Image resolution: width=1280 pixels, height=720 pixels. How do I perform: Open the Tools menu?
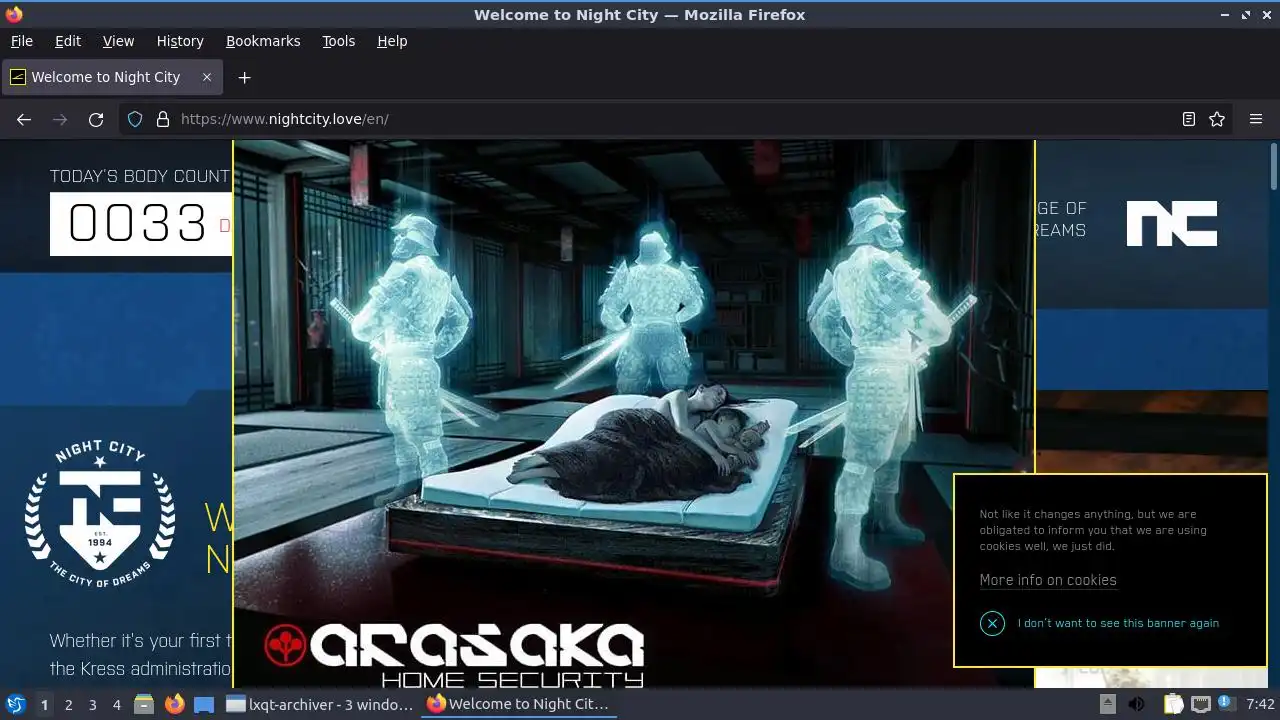[338, 41]
